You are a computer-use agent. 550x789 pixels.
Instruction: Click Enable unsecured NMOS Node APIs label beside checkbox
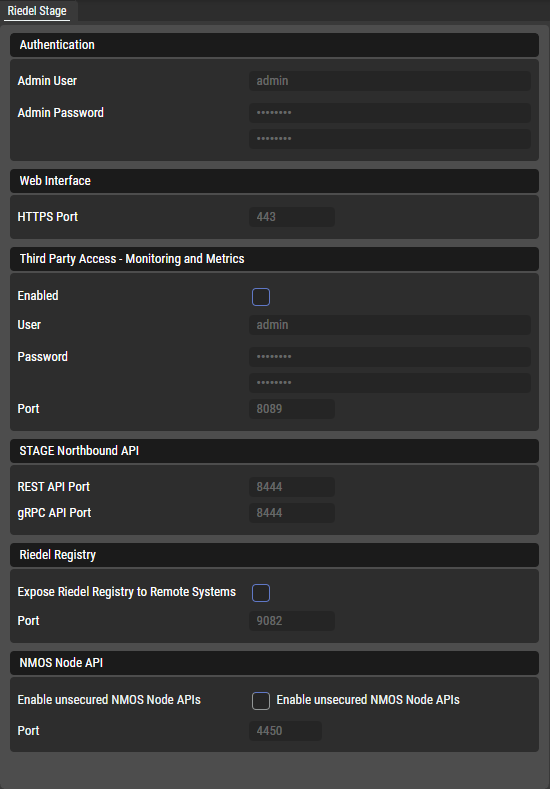[368, 700]
